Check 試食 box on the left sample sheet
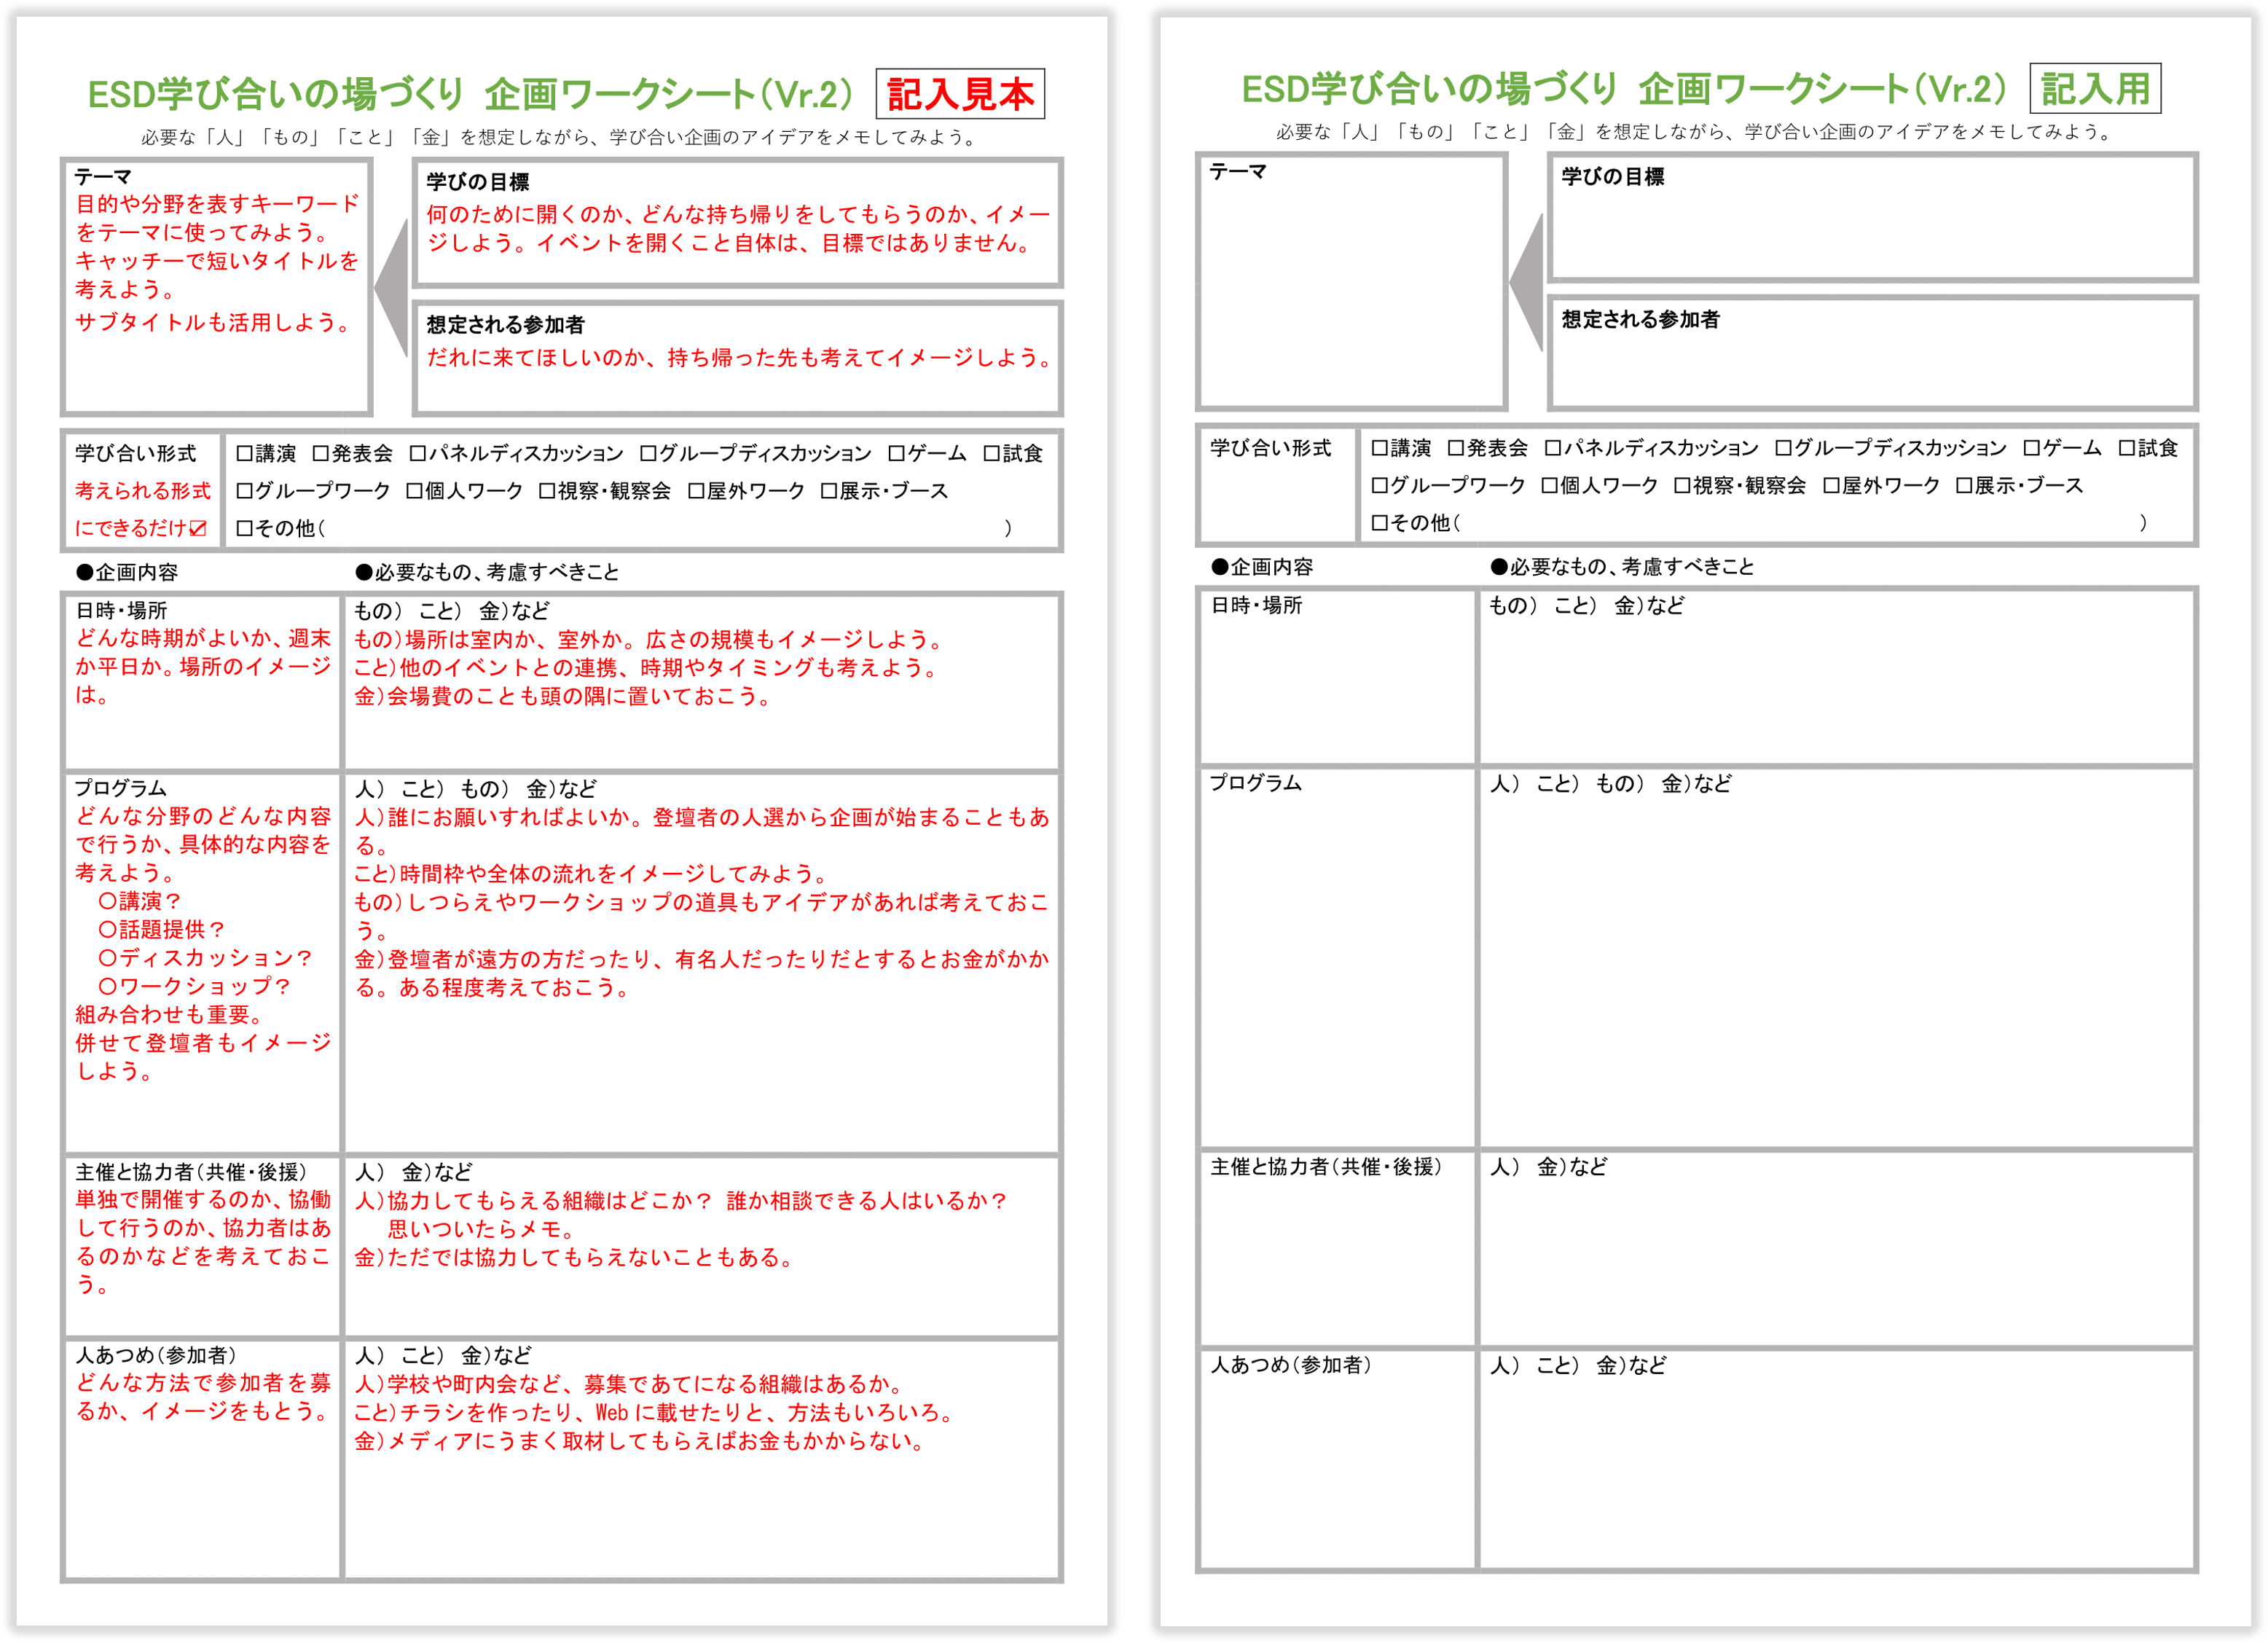The height and width of the screenshot is (1643, 2268). coord(991,453)
